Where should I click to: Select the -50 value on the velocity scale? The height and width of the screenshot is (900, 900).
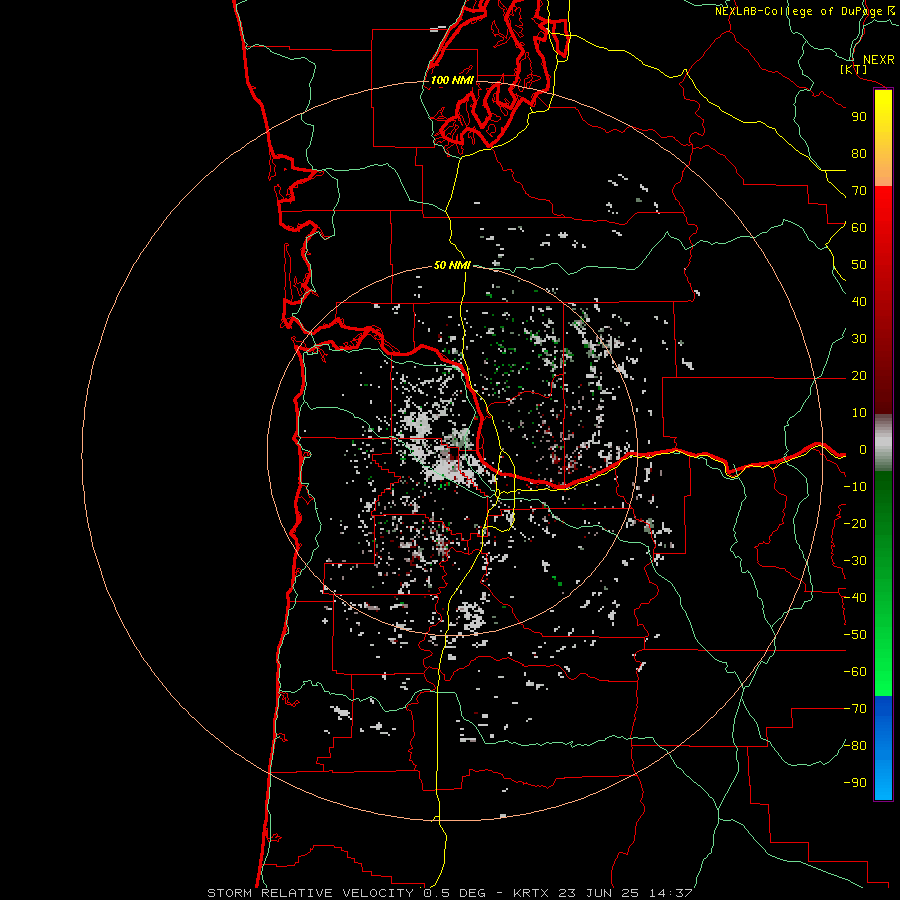[x=855, y=635]
